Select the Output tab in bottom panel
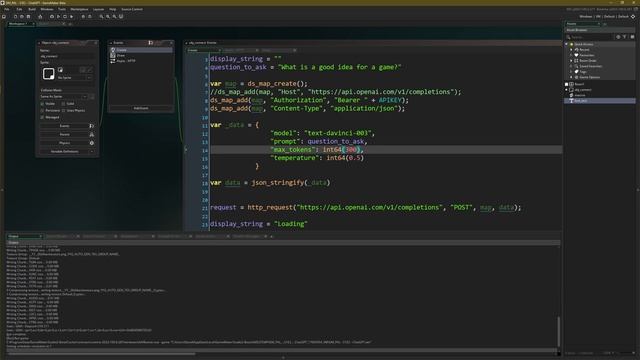Screen dimensions: 640x360 click(24, 236)
